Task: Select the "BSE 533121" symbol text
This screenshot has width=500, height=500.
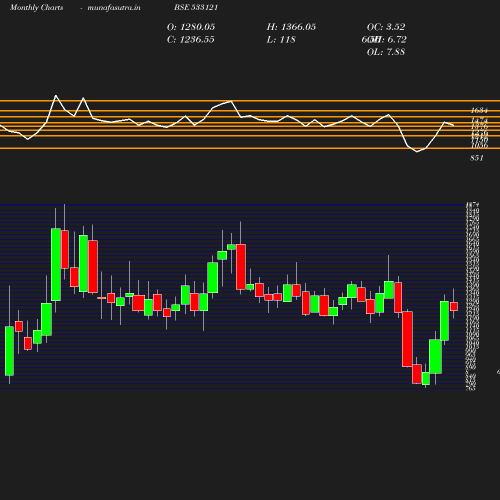Action: click(196, 8)
